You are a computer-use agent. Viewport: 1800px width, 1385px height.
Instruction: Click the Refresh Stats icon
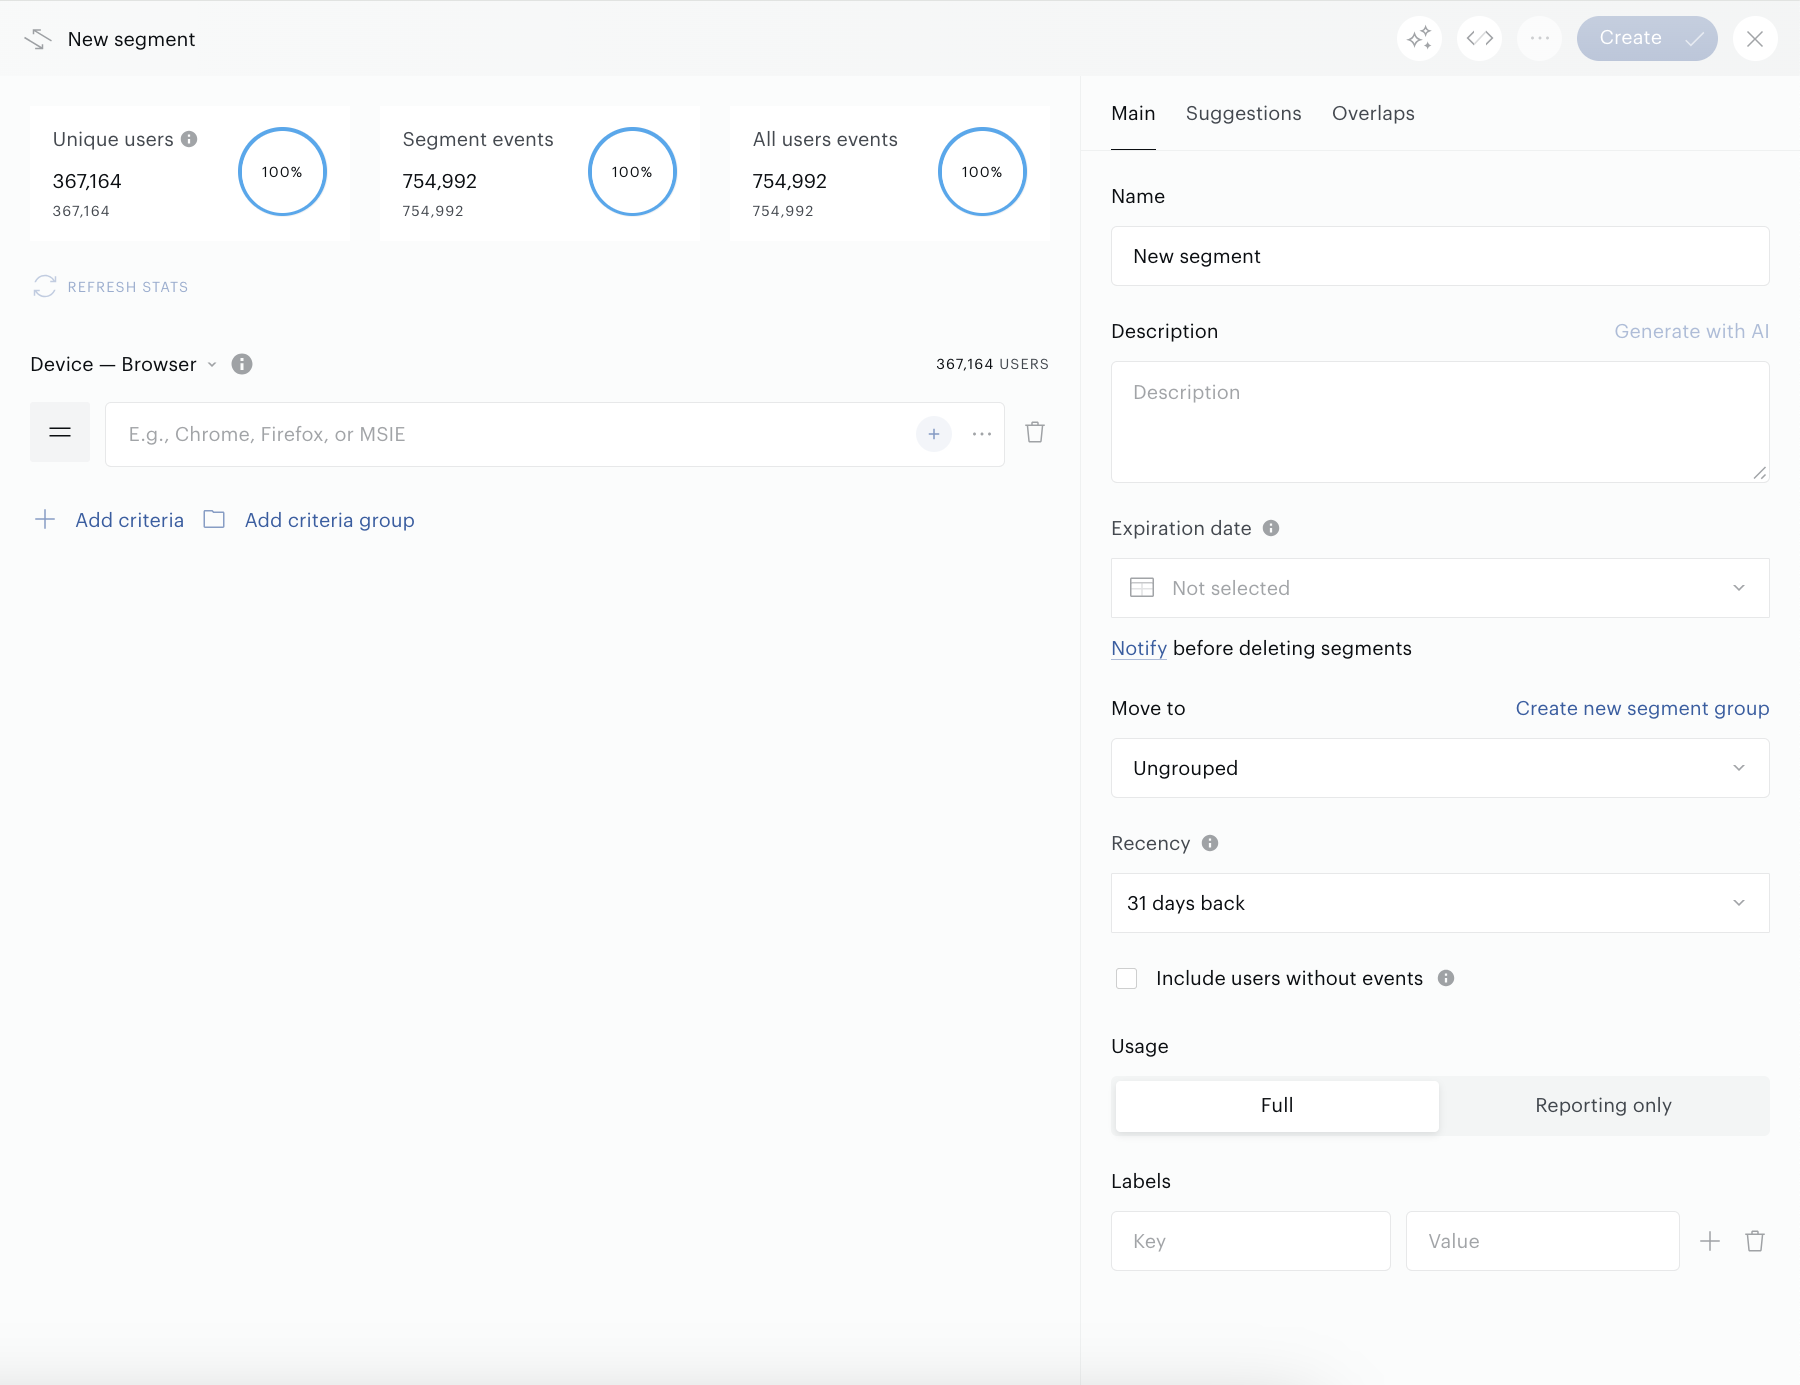45,287
